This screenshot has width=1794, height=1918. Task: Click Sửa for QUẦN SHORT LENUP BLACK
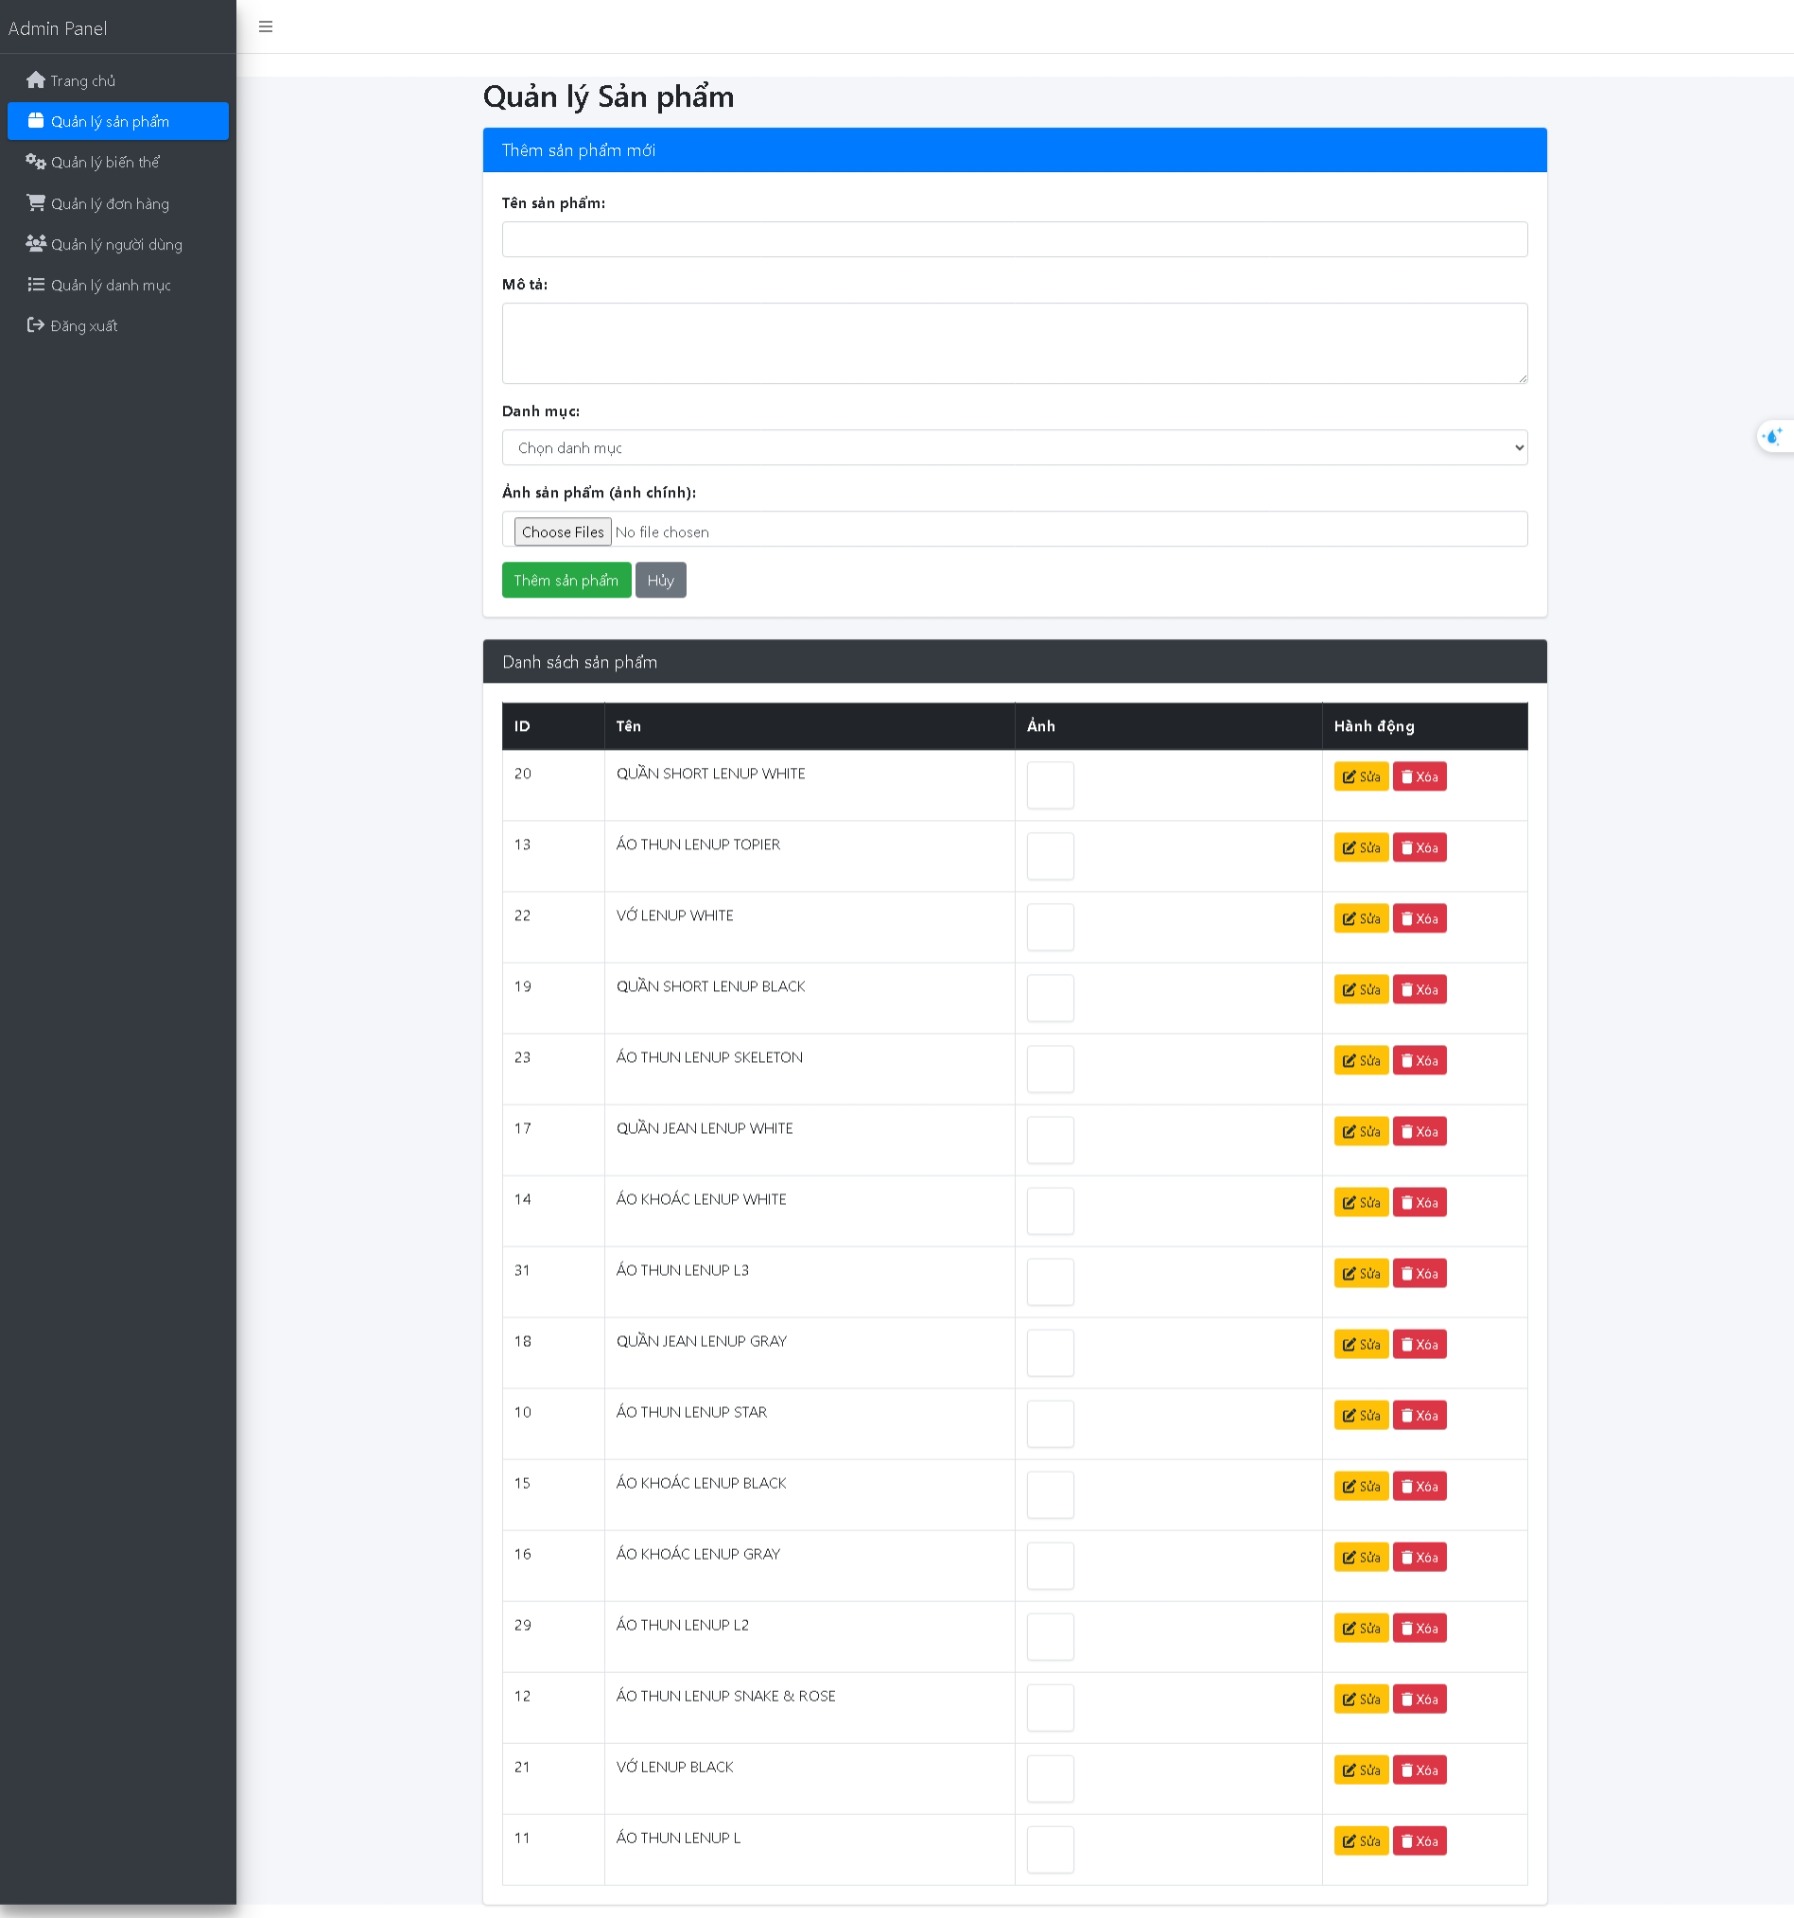pyautogui.click(x=1361, y=990)
